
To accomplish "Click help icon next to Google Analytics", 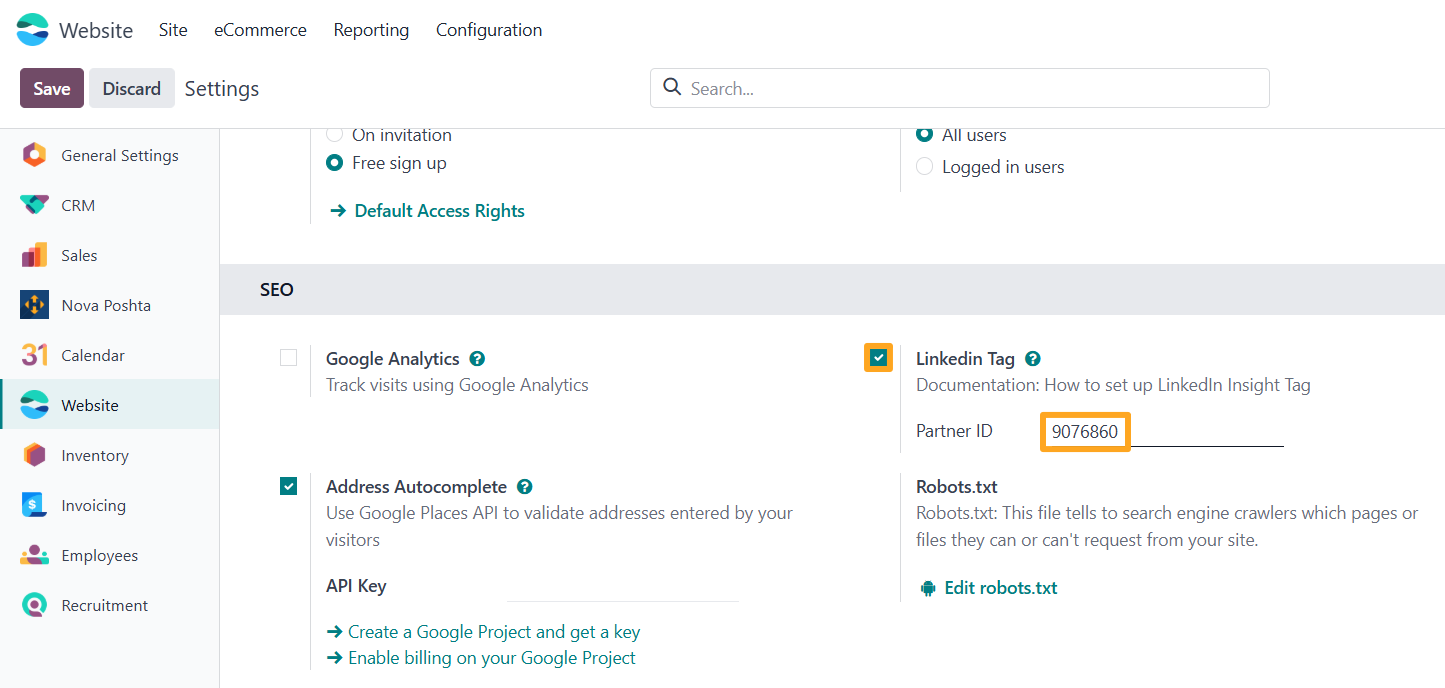I will [477, 359].
